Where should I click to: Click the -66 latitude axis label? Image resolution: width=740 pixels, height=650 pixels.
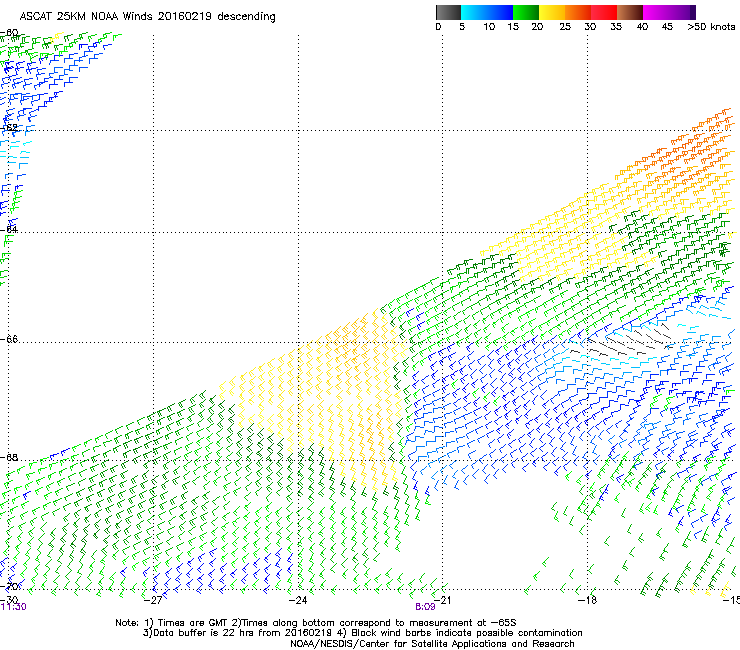(x=9, y=339)
